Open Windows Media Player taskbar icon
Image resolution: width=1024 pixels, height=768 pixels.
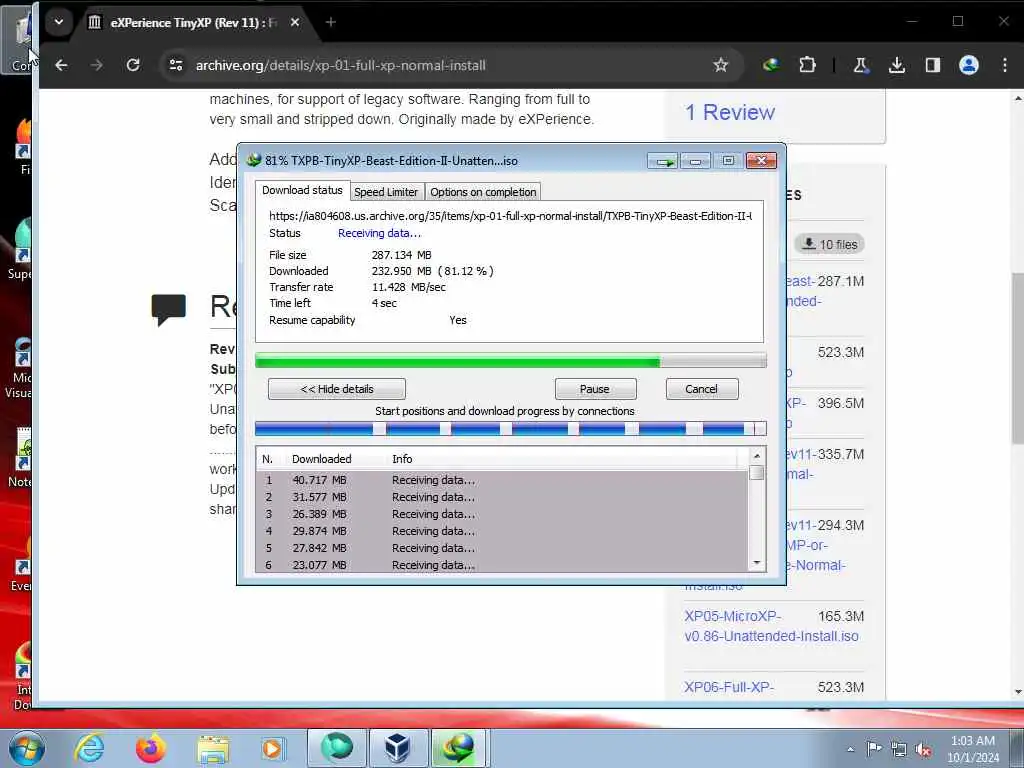coord(272,748)
